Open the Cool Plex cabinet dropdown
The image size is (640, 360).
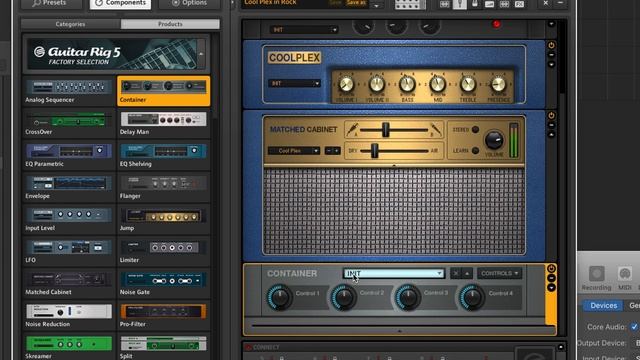(293, 151)
